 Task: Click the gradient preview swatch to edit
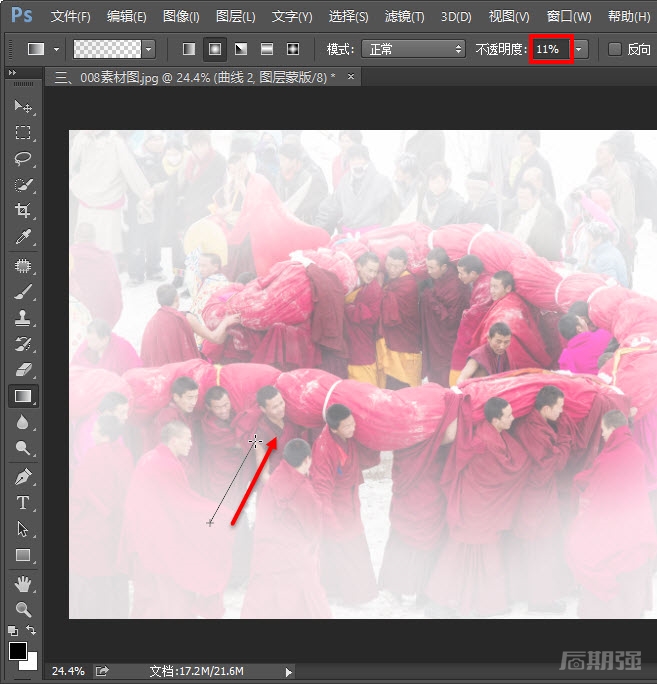pyautogui.click(x=107, y=49)
